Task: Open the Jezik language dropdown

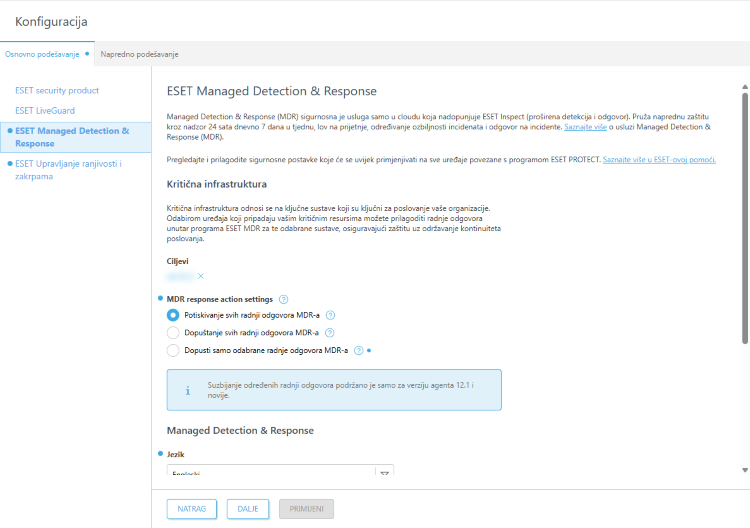Action: 384,473
